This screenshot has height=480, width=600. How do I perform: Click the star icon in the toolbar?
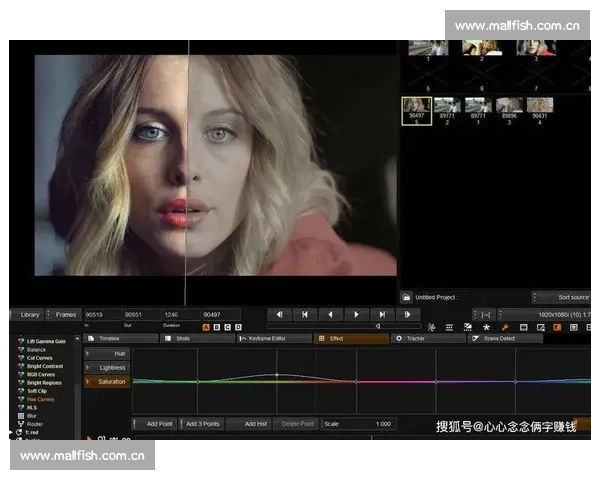point(486,327)
